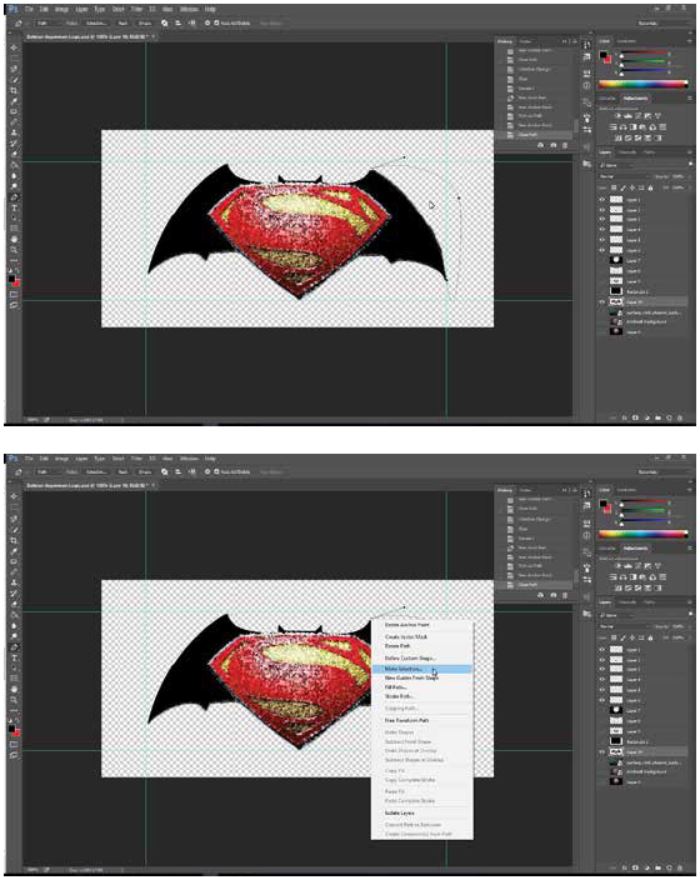Click Shape button in upper options bar
The width and height of the screenshot is (700, 877).
pyautogui.click(x=145, y=23)
